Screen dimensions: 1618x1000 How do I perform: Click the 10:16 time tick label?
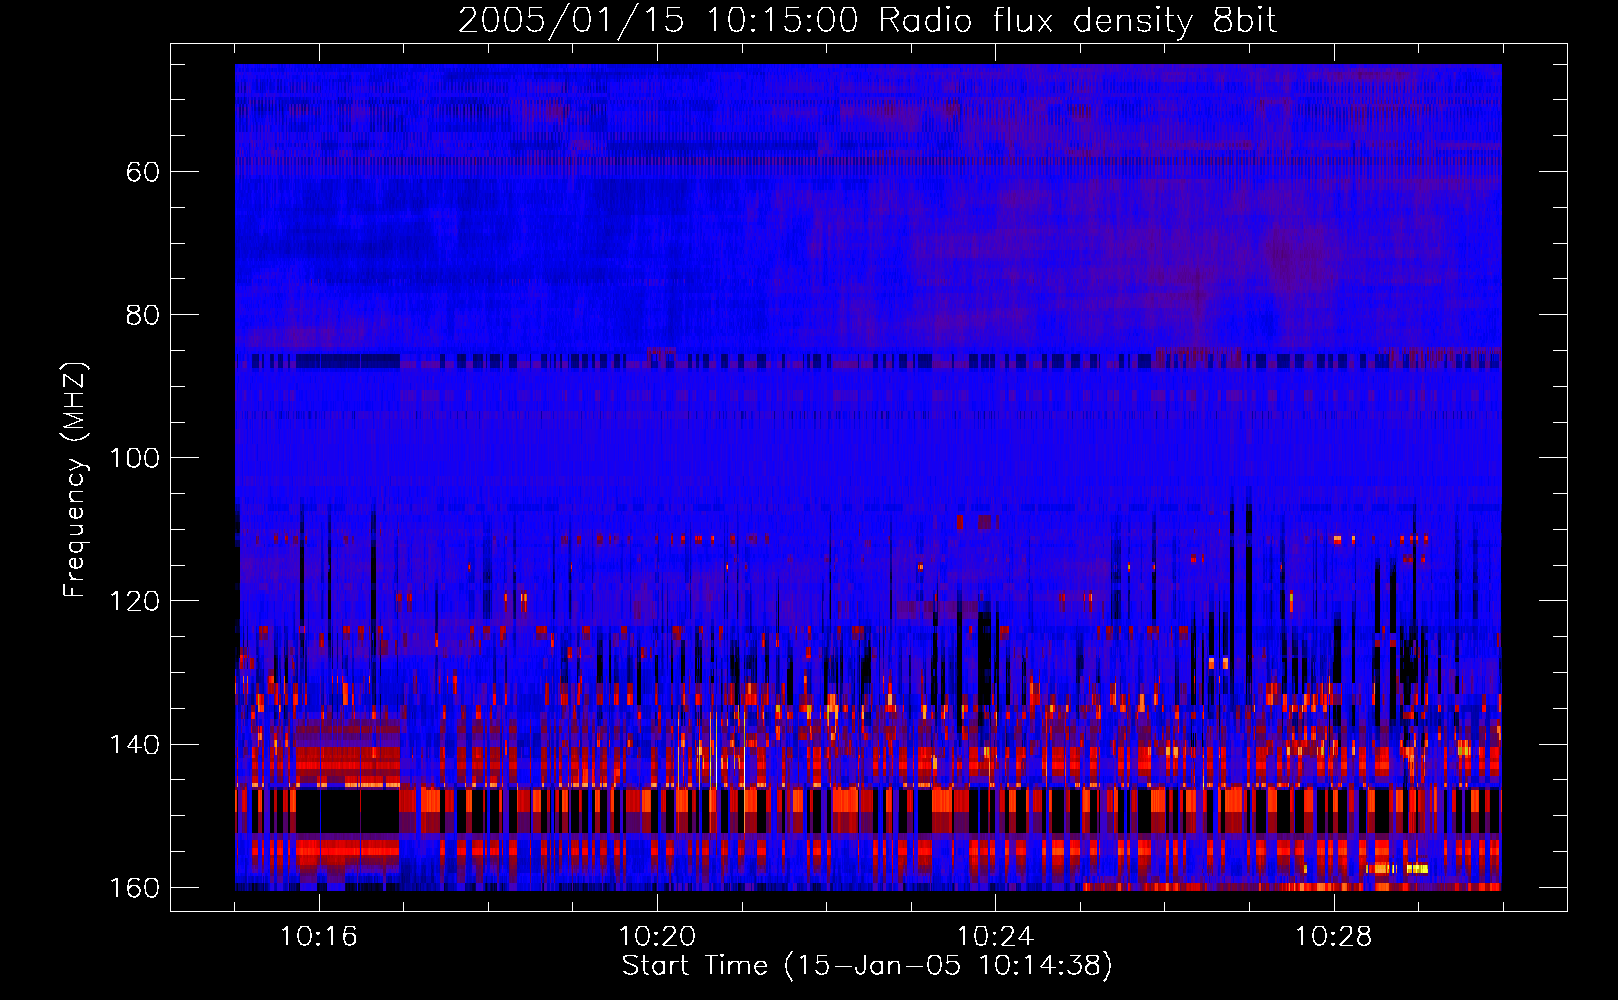click(x=319, y=937)
